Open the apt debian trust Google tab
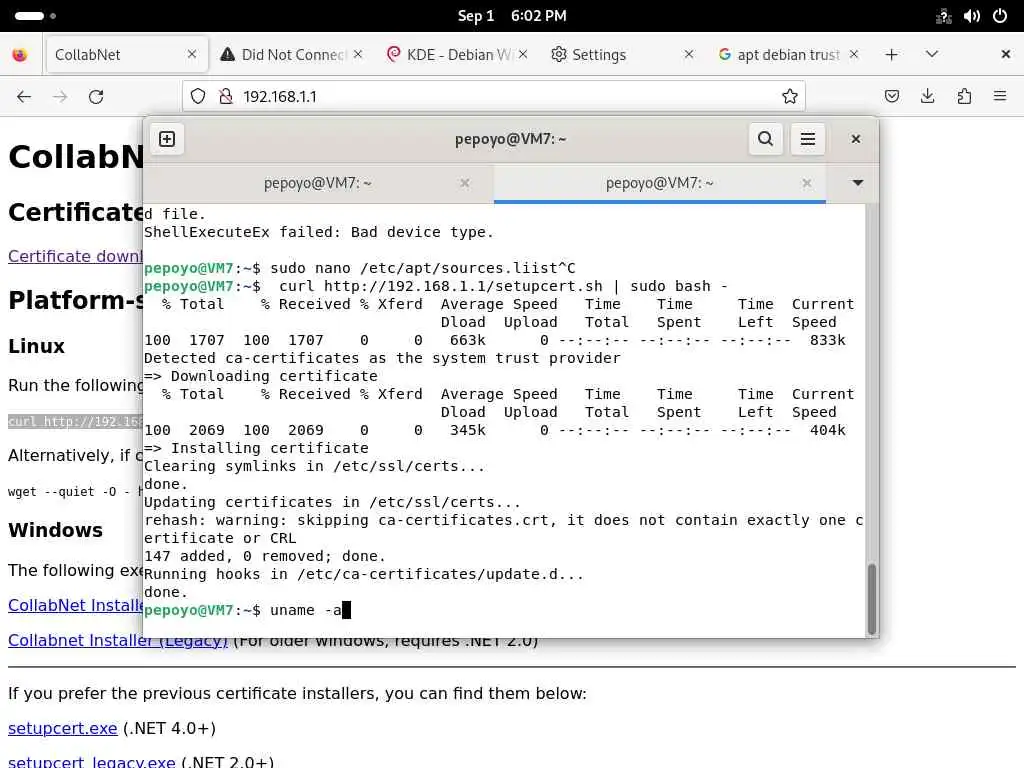1024x768 pixels. pos(788,55)
